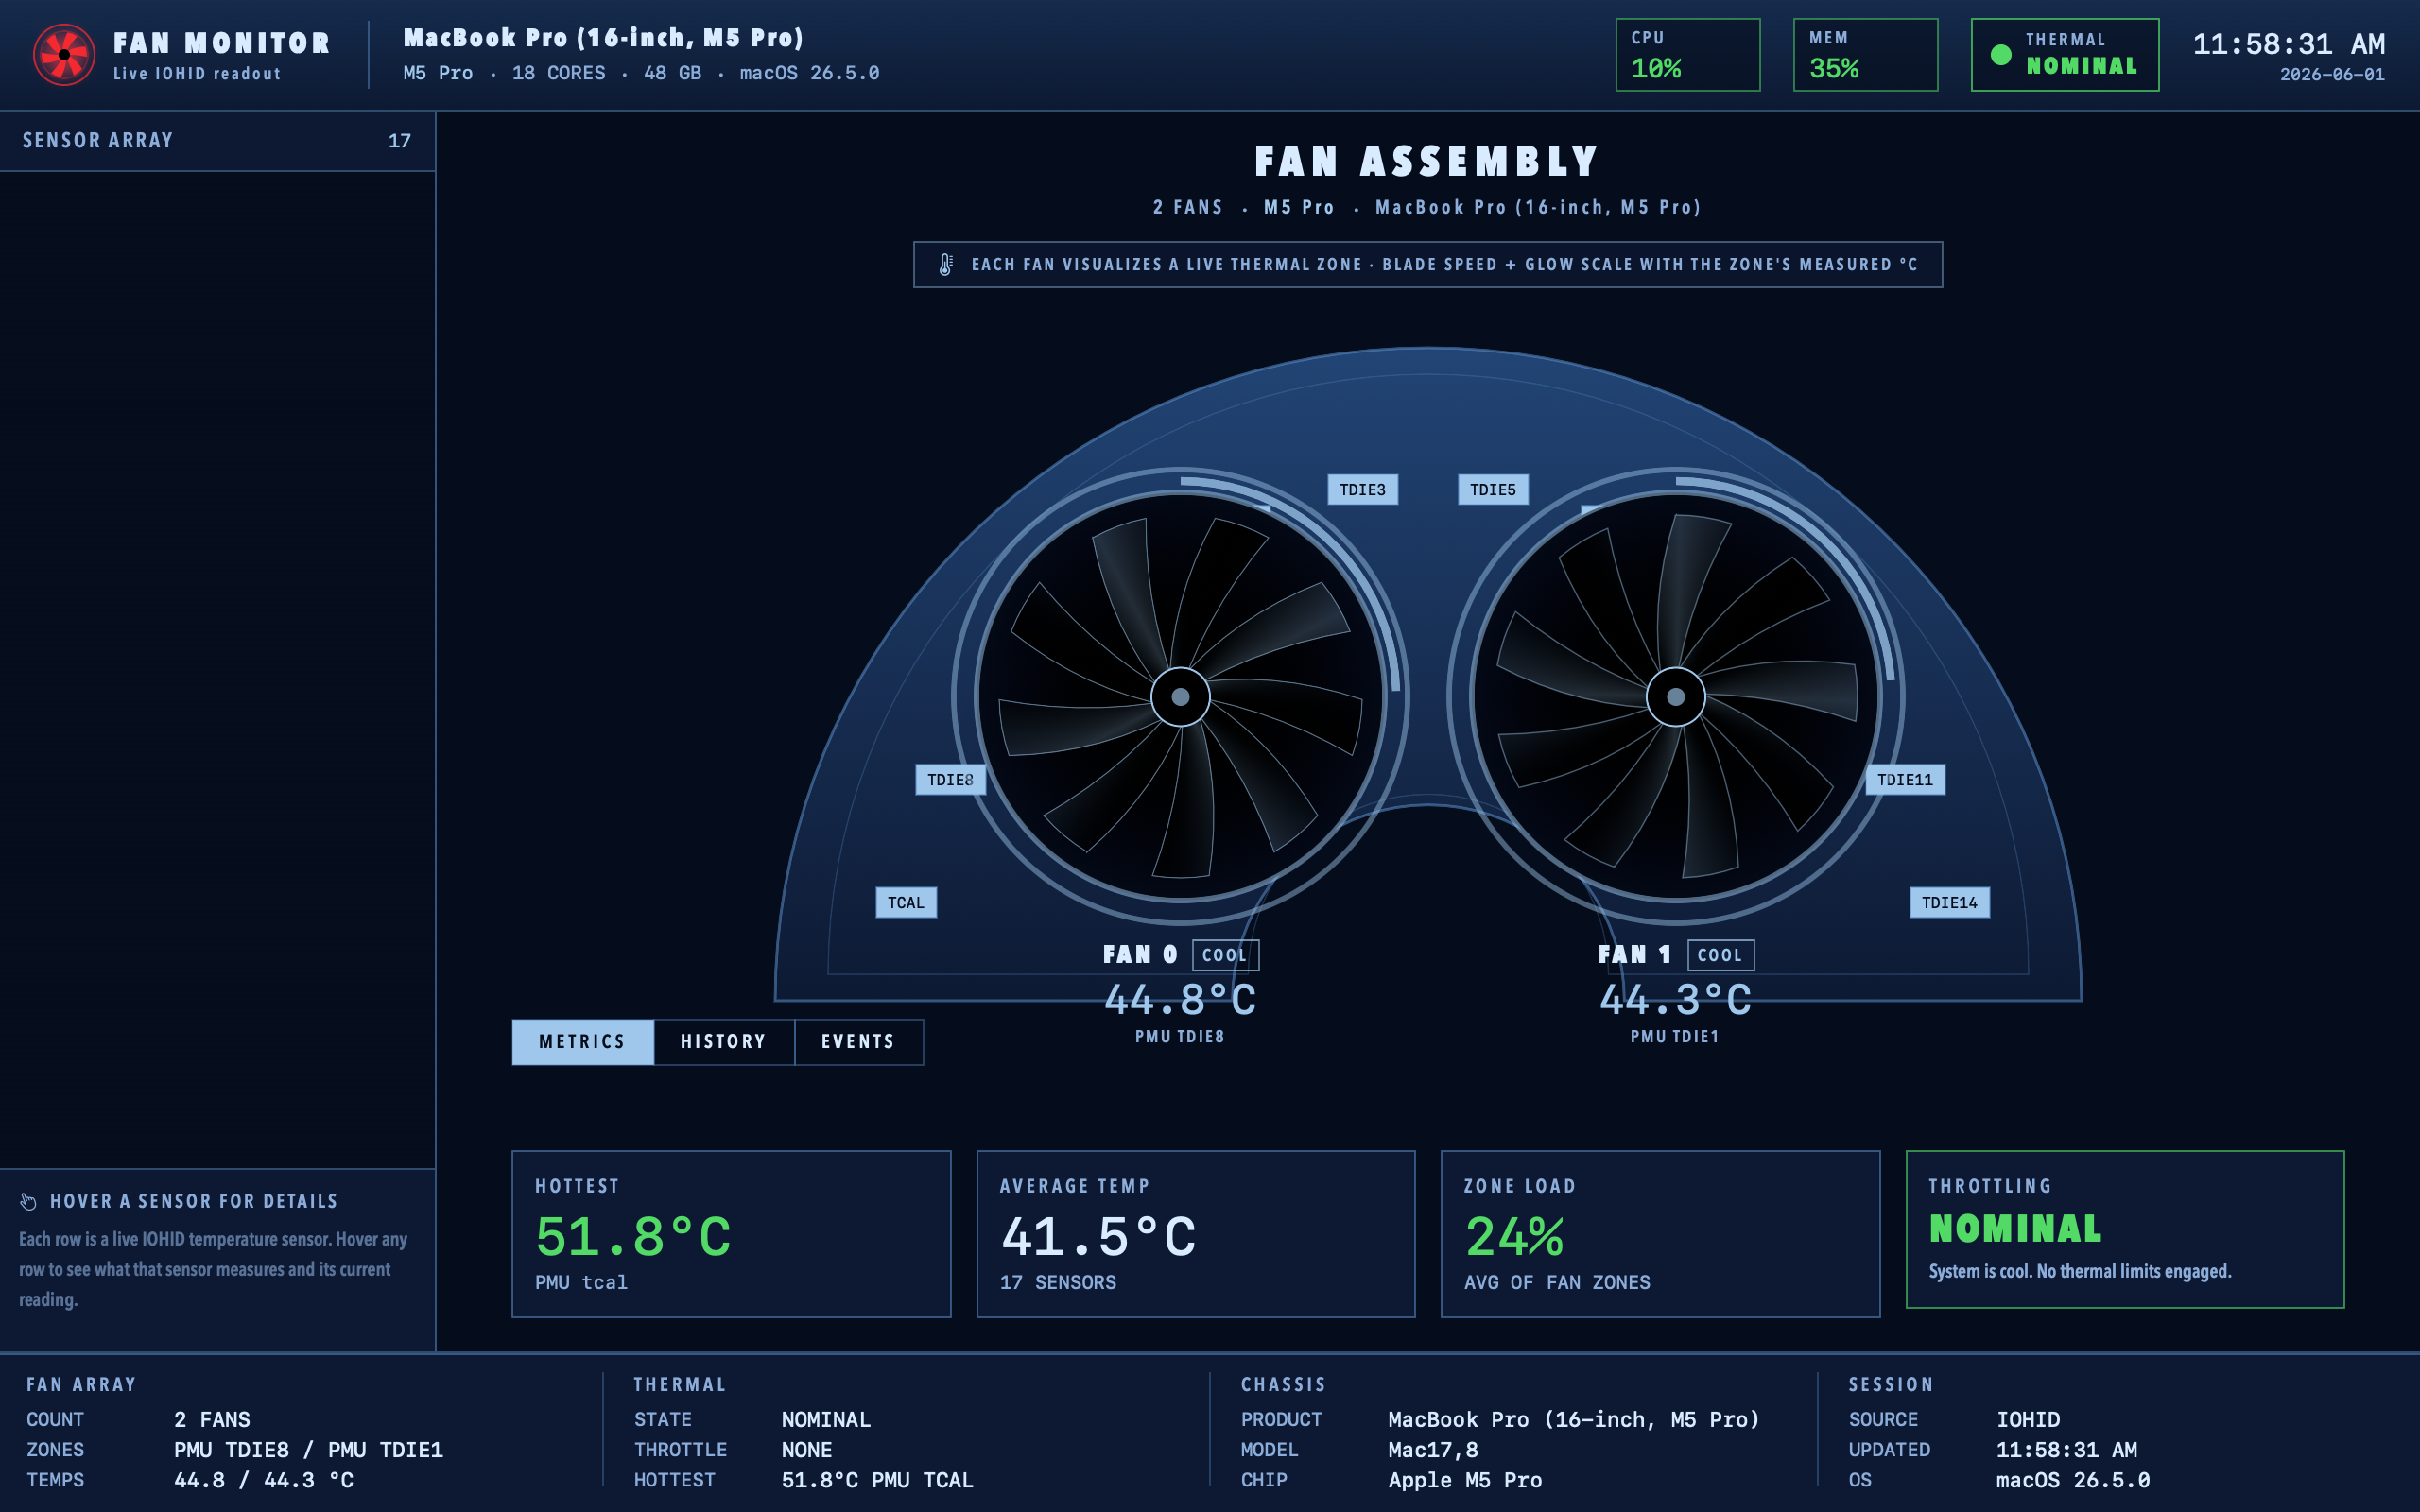Select the TDIE11 sensor tag
2420x1512 pixels.
1905,780
